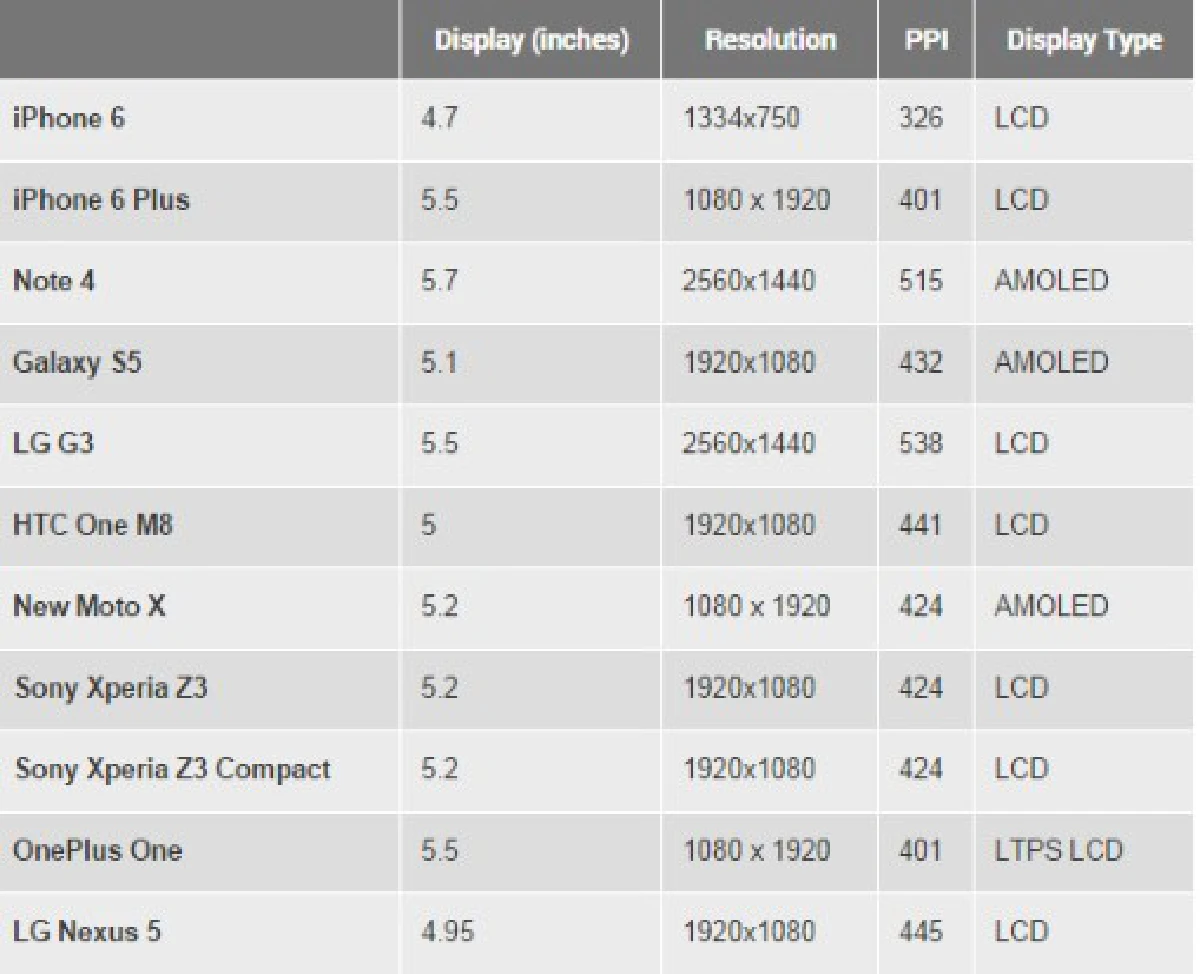Viewport: 1200px width, 974px height.
Task: Select the OnePlus One row label
Action: [x=97, y=851]
